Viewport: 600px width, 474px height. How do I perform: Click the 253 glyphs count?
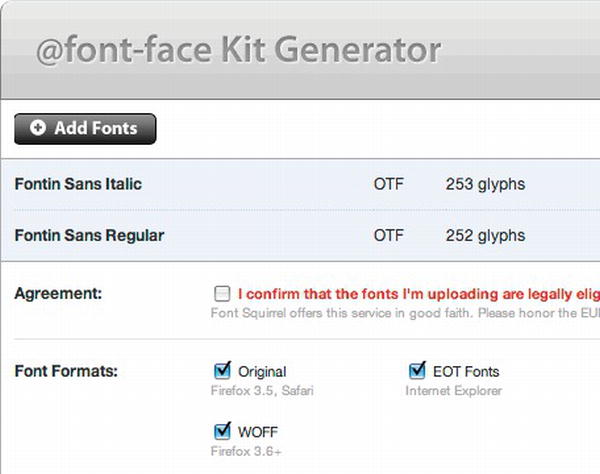tap(485, 184)
